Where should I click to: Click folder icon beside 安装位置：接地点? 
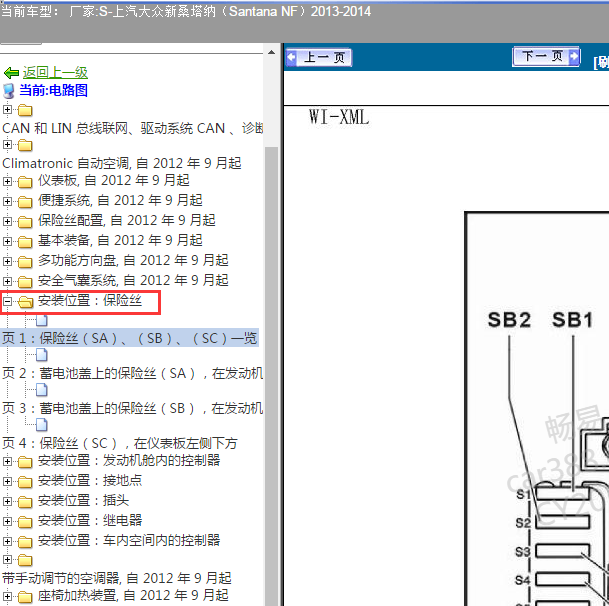coord(25,482)
